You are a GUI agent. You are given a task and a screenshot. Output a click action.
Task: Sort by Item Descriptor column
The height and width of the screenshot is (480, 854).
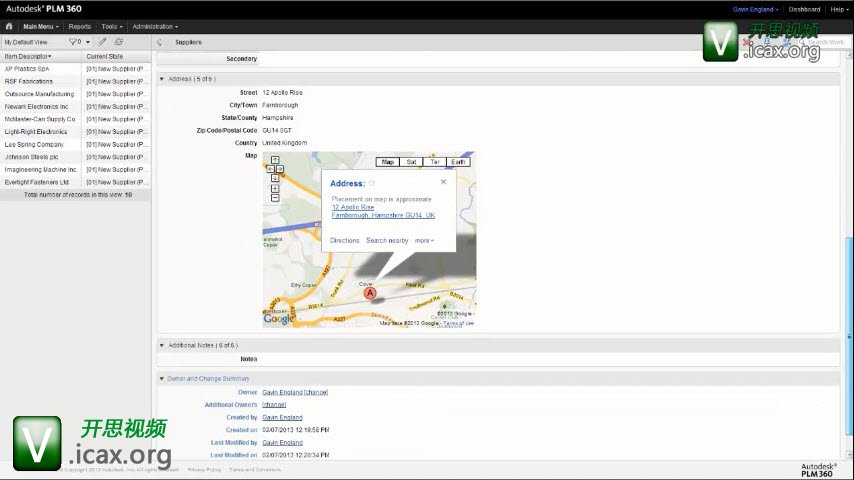tap(28, 56)
